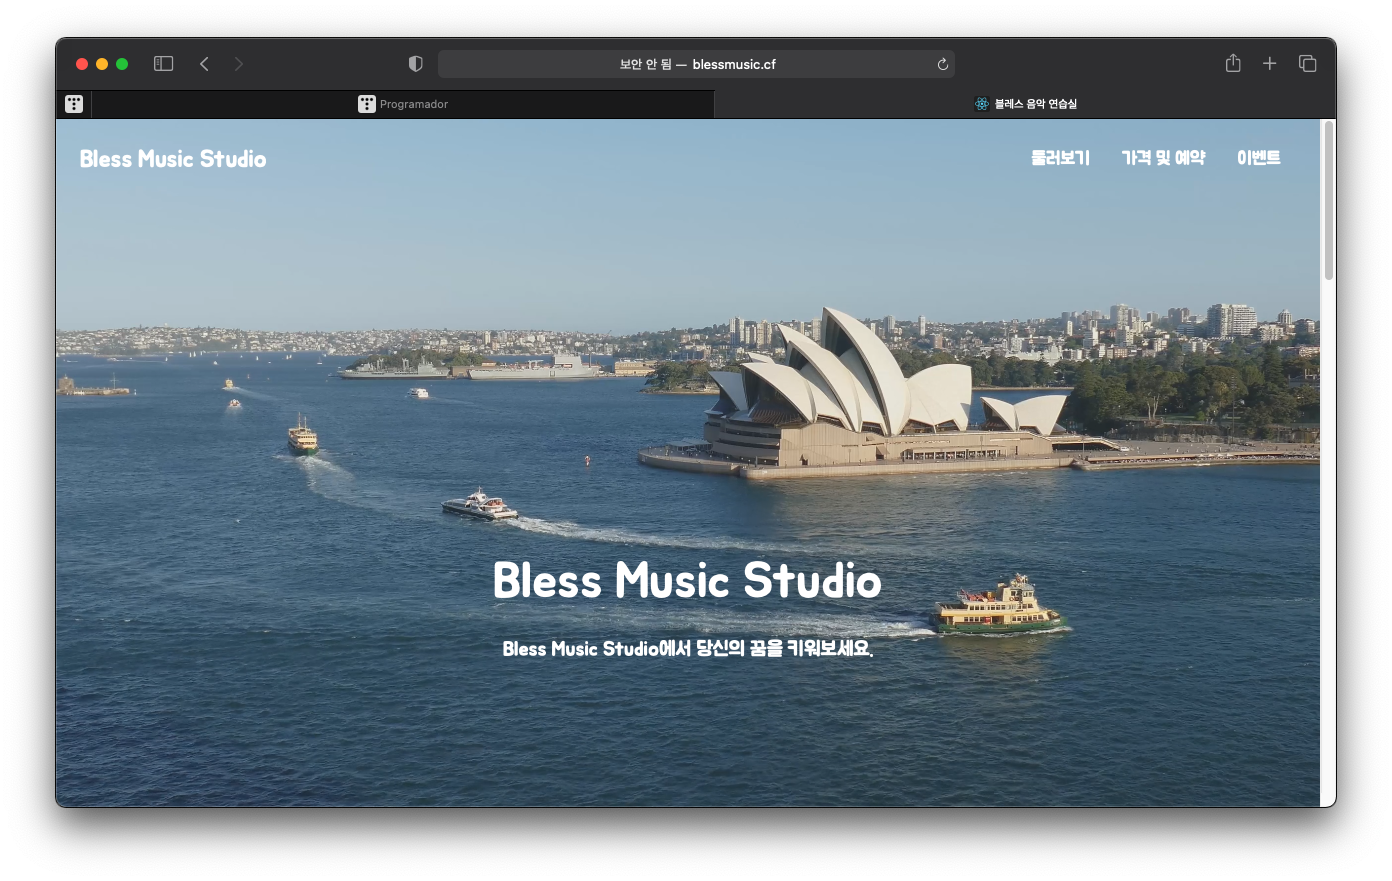The width and height of the screenshot is (1392, 881).
Task: Open the 이벤트 navigation link
Action: (1258, 158)
